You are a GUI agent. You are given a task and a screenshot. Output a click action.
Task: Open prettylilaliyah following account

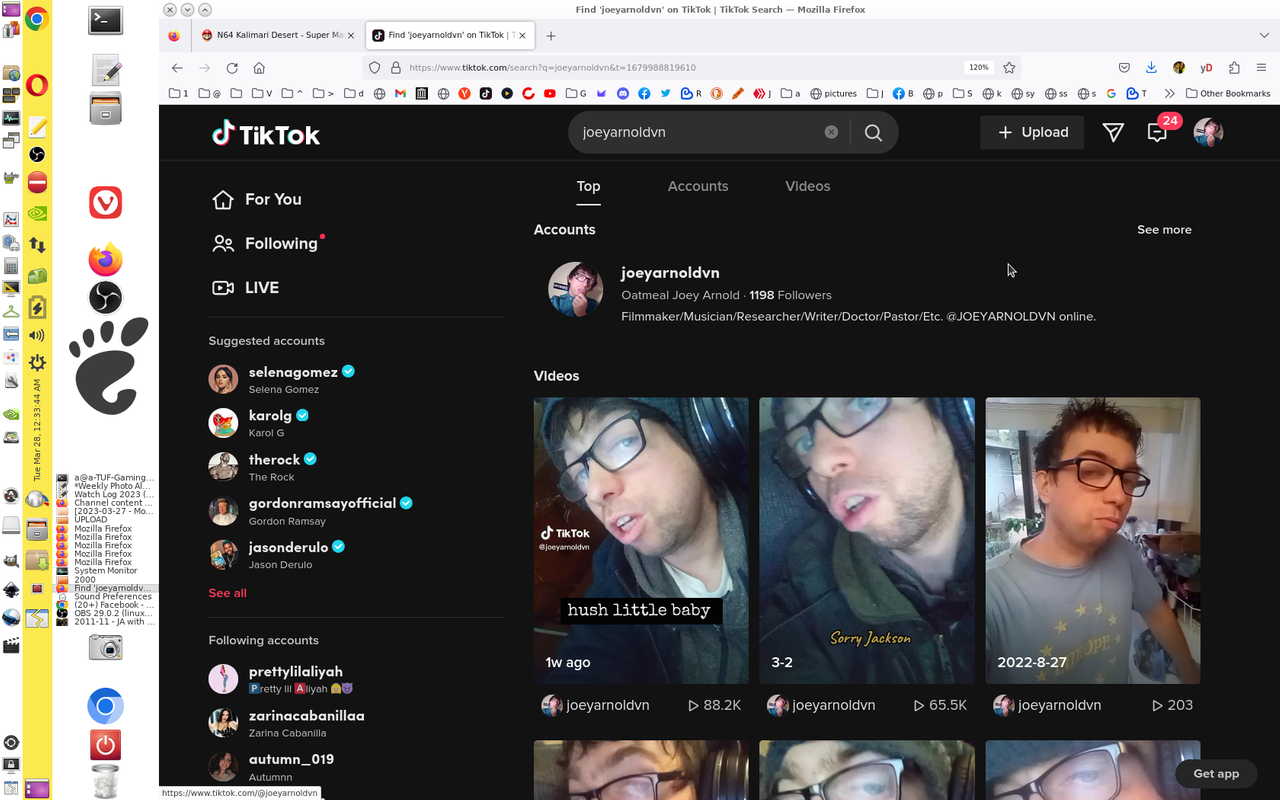pos(281,679)
